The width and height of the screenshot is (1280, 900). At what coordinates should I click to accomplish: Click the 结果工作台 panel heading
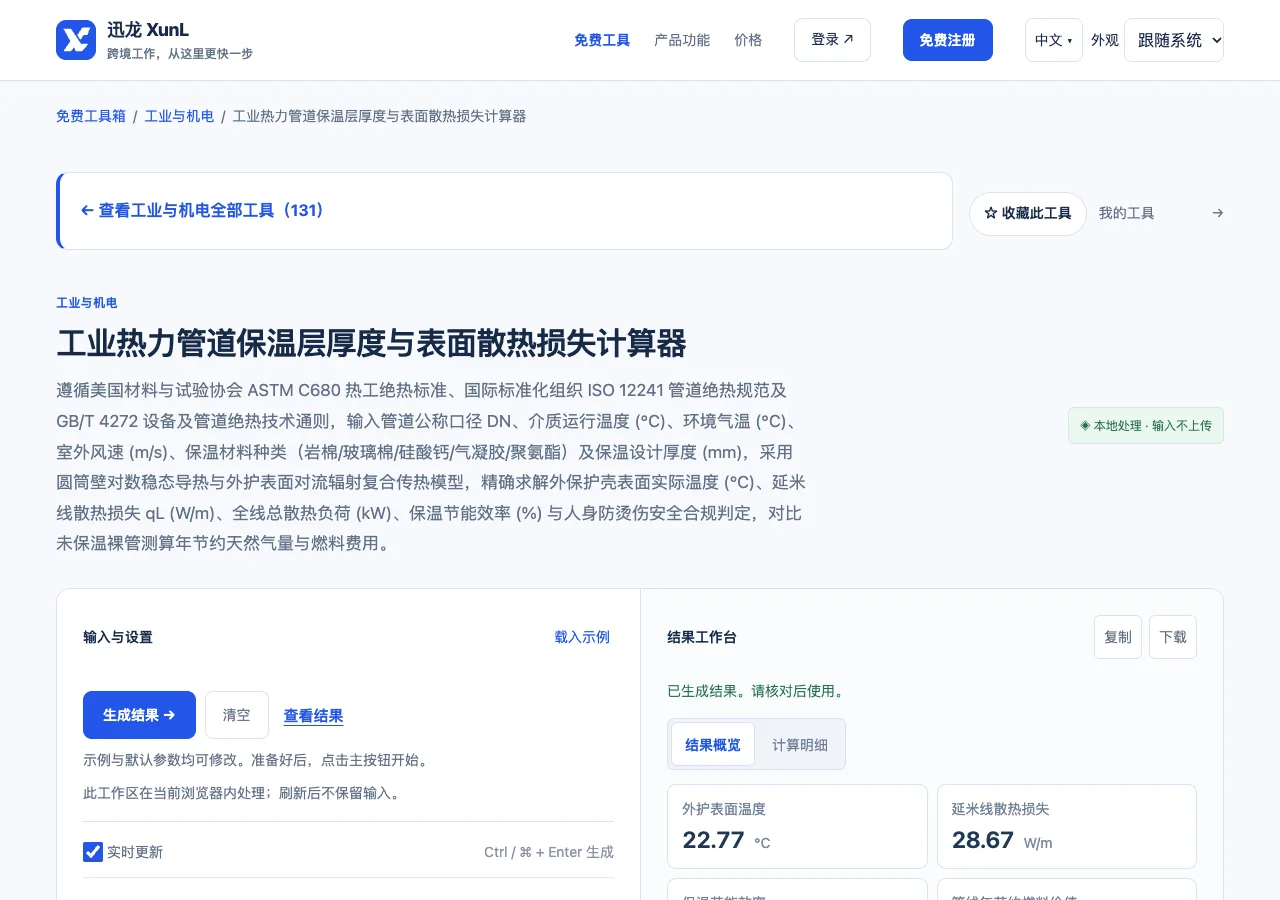[702, 637]
